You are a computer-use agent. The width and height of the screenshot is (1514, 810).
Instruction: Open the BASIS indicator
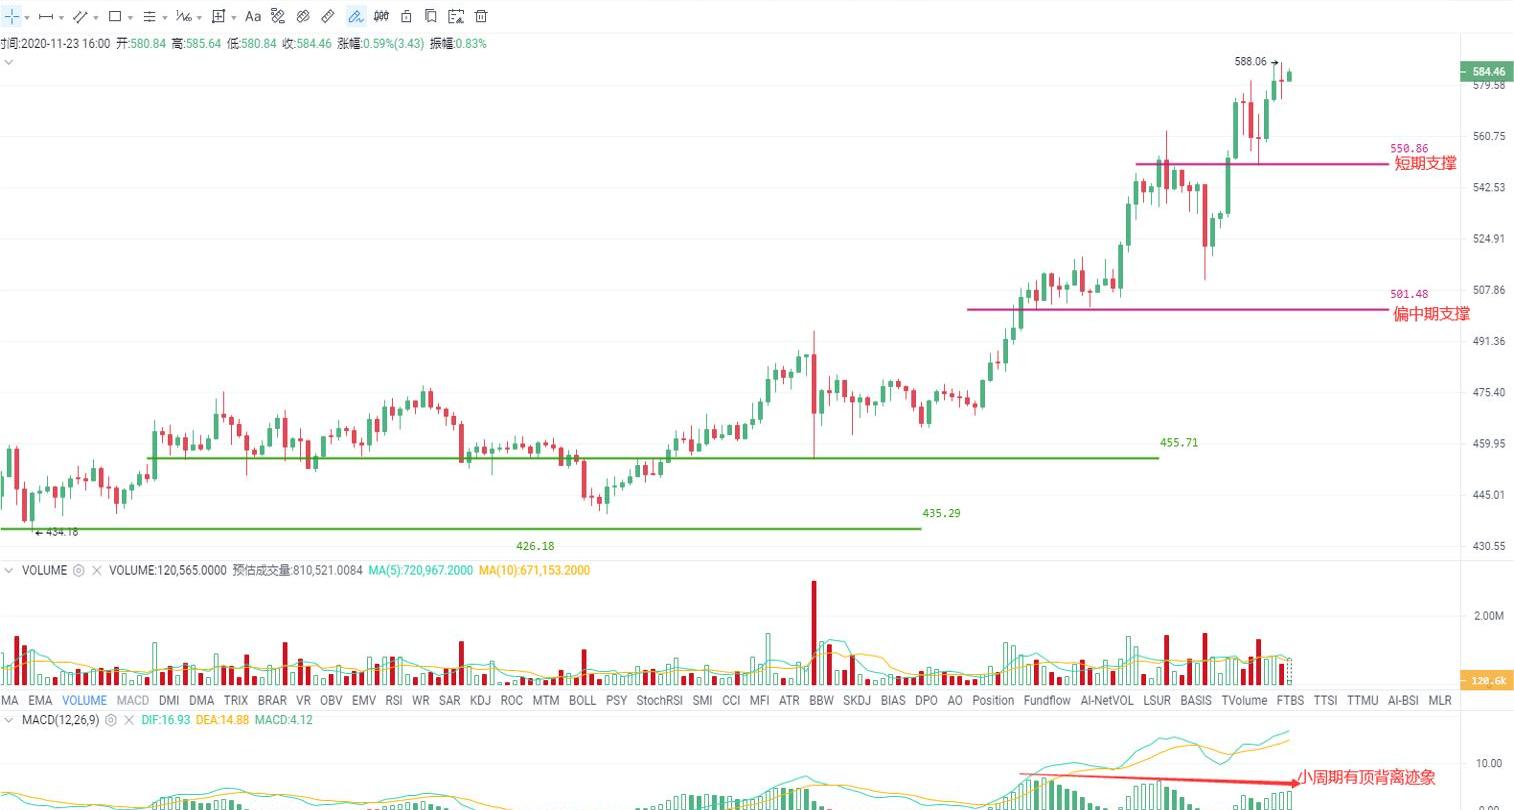pos(1196,700)
